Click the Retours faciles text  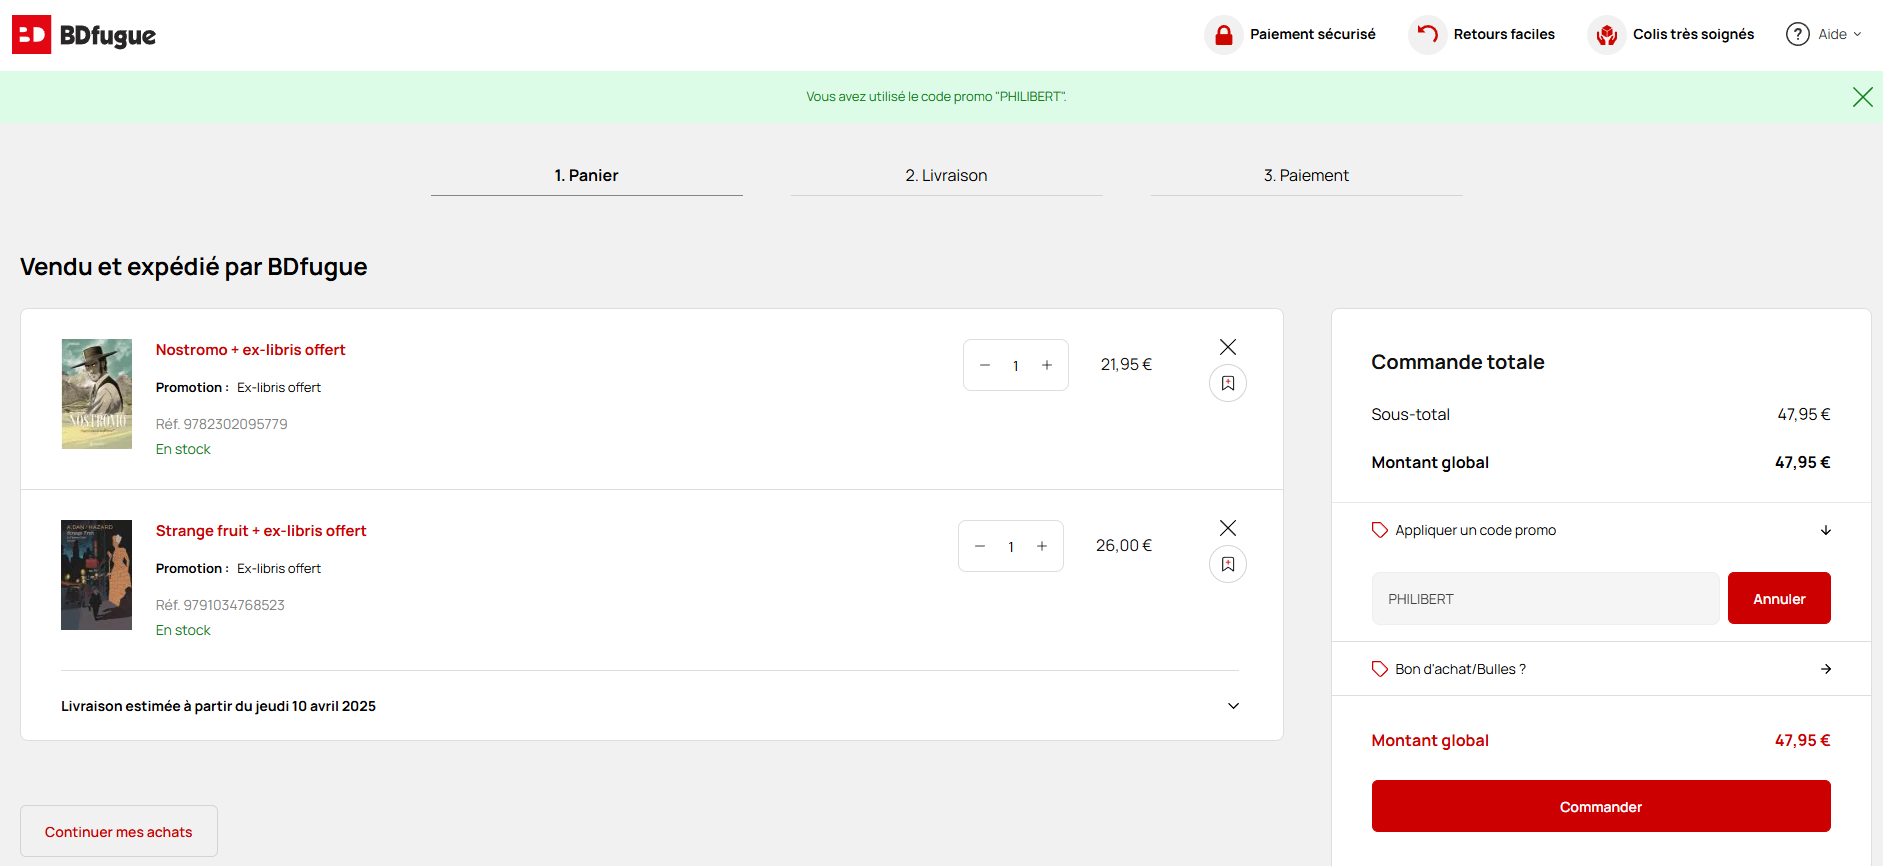pos(1504,34)
